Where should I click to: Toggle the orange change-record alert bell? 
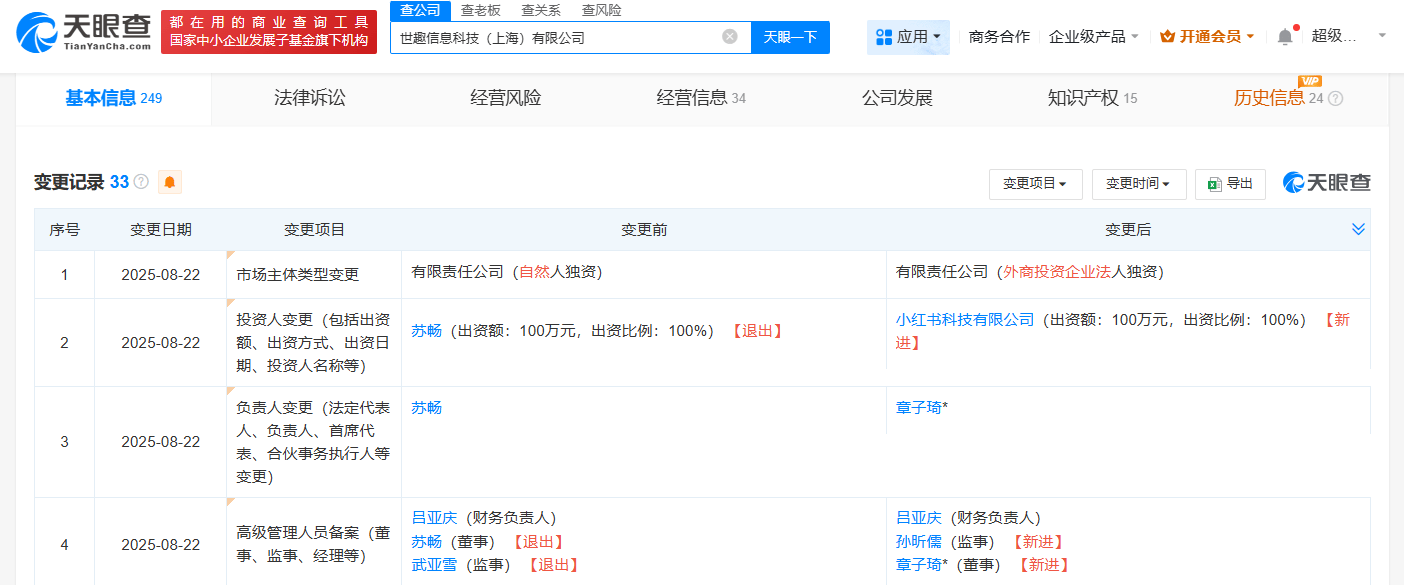pos(169,182)
